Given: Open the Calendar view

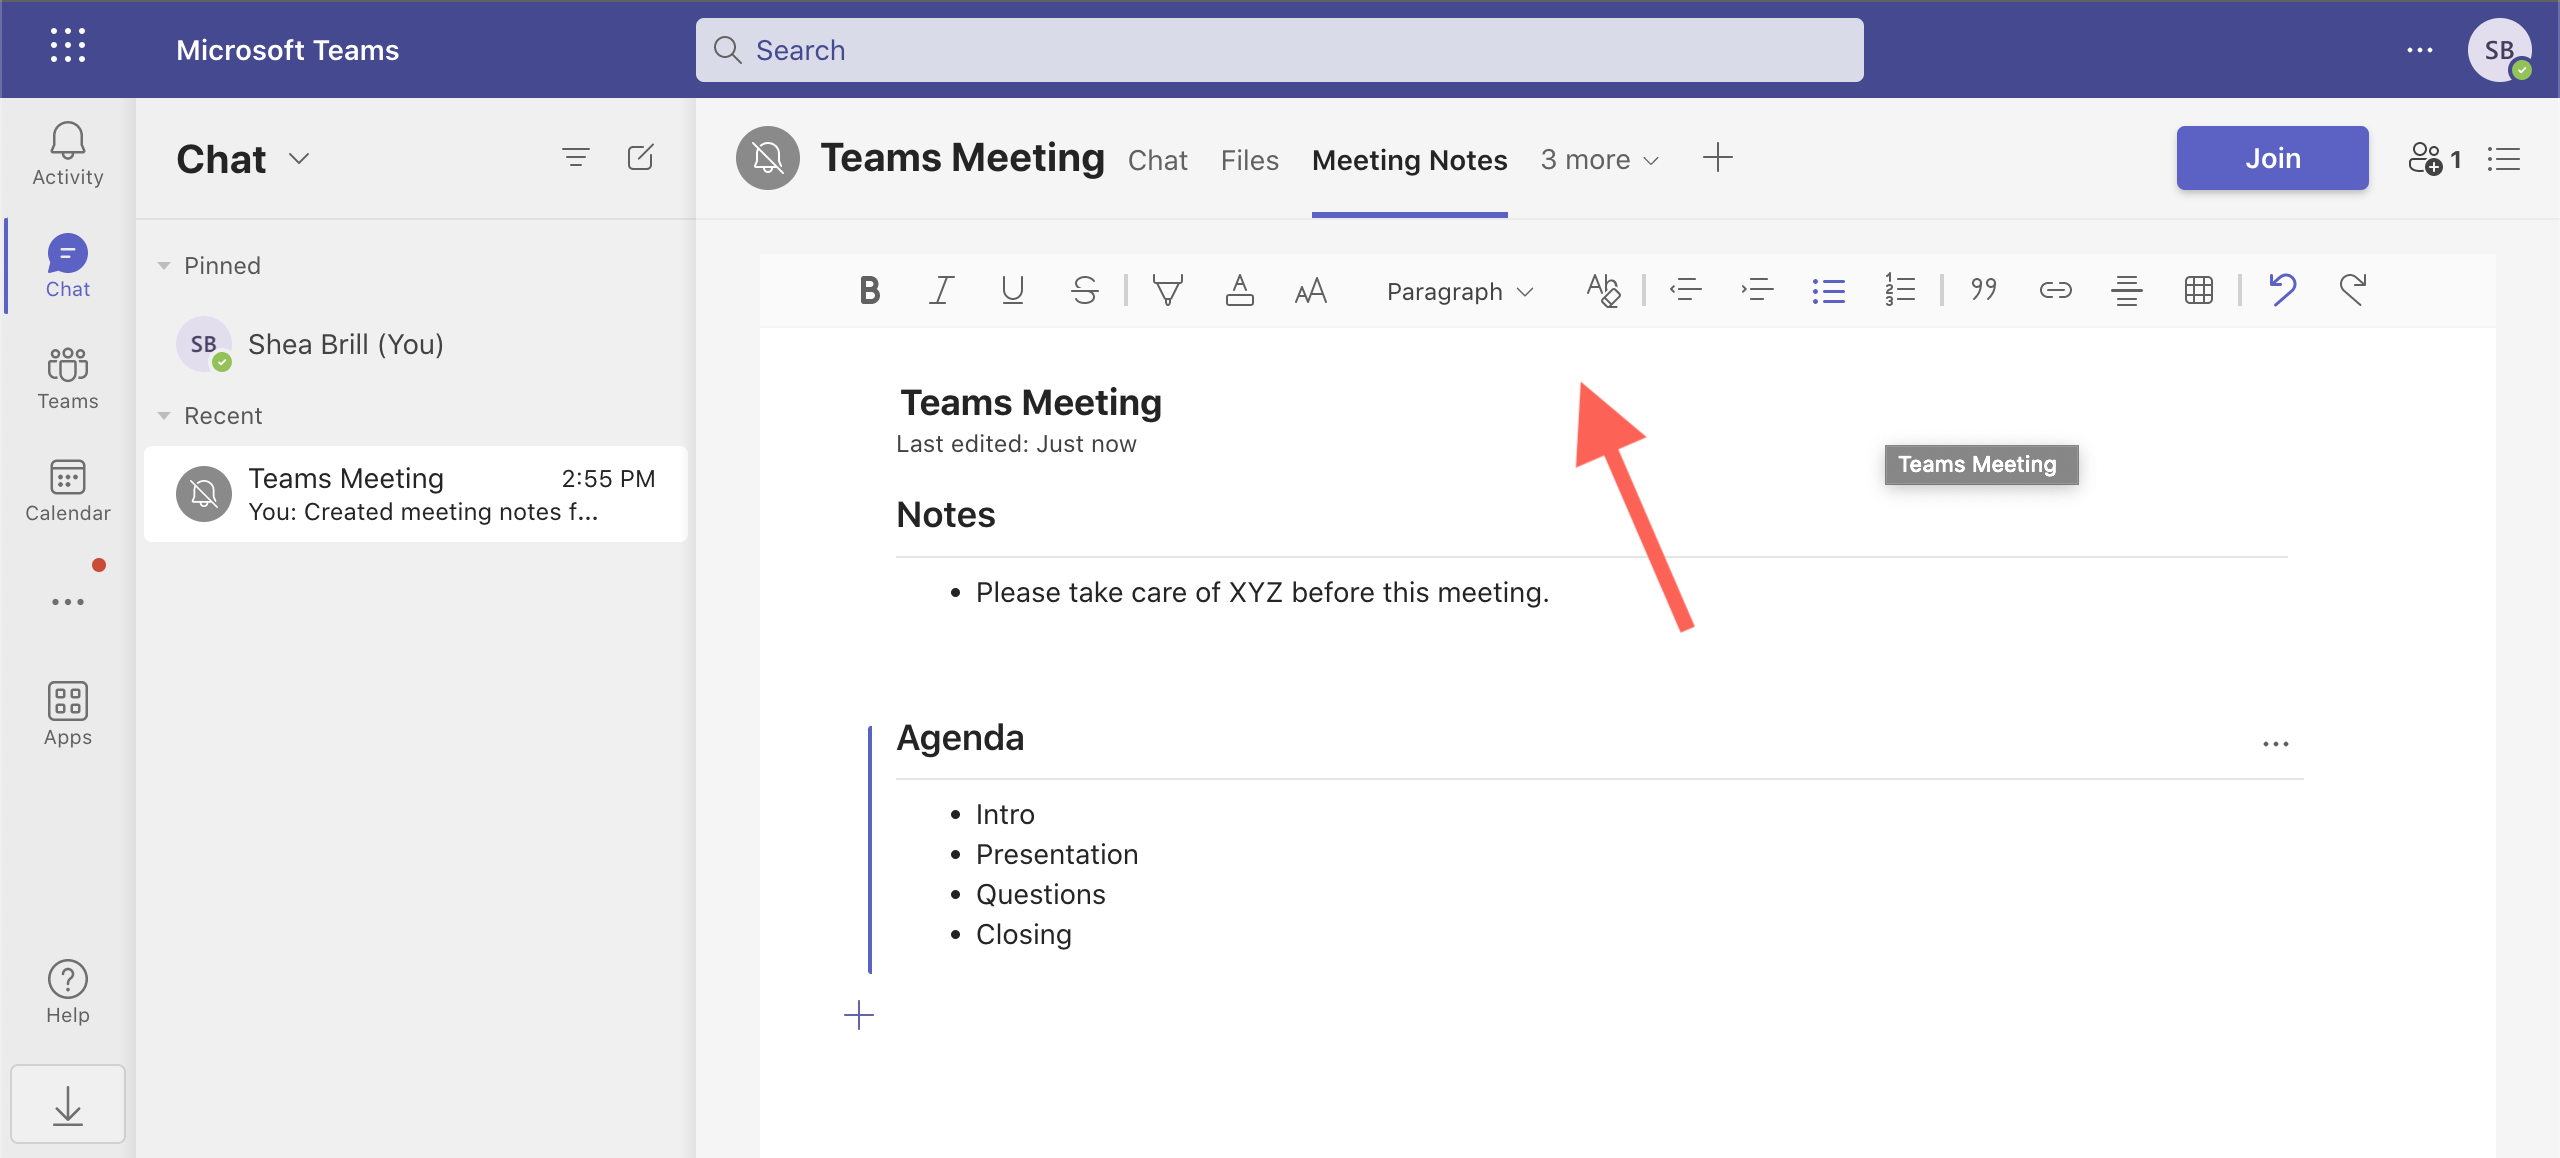Looking at the screenshot, I should [x=68, y=491].
